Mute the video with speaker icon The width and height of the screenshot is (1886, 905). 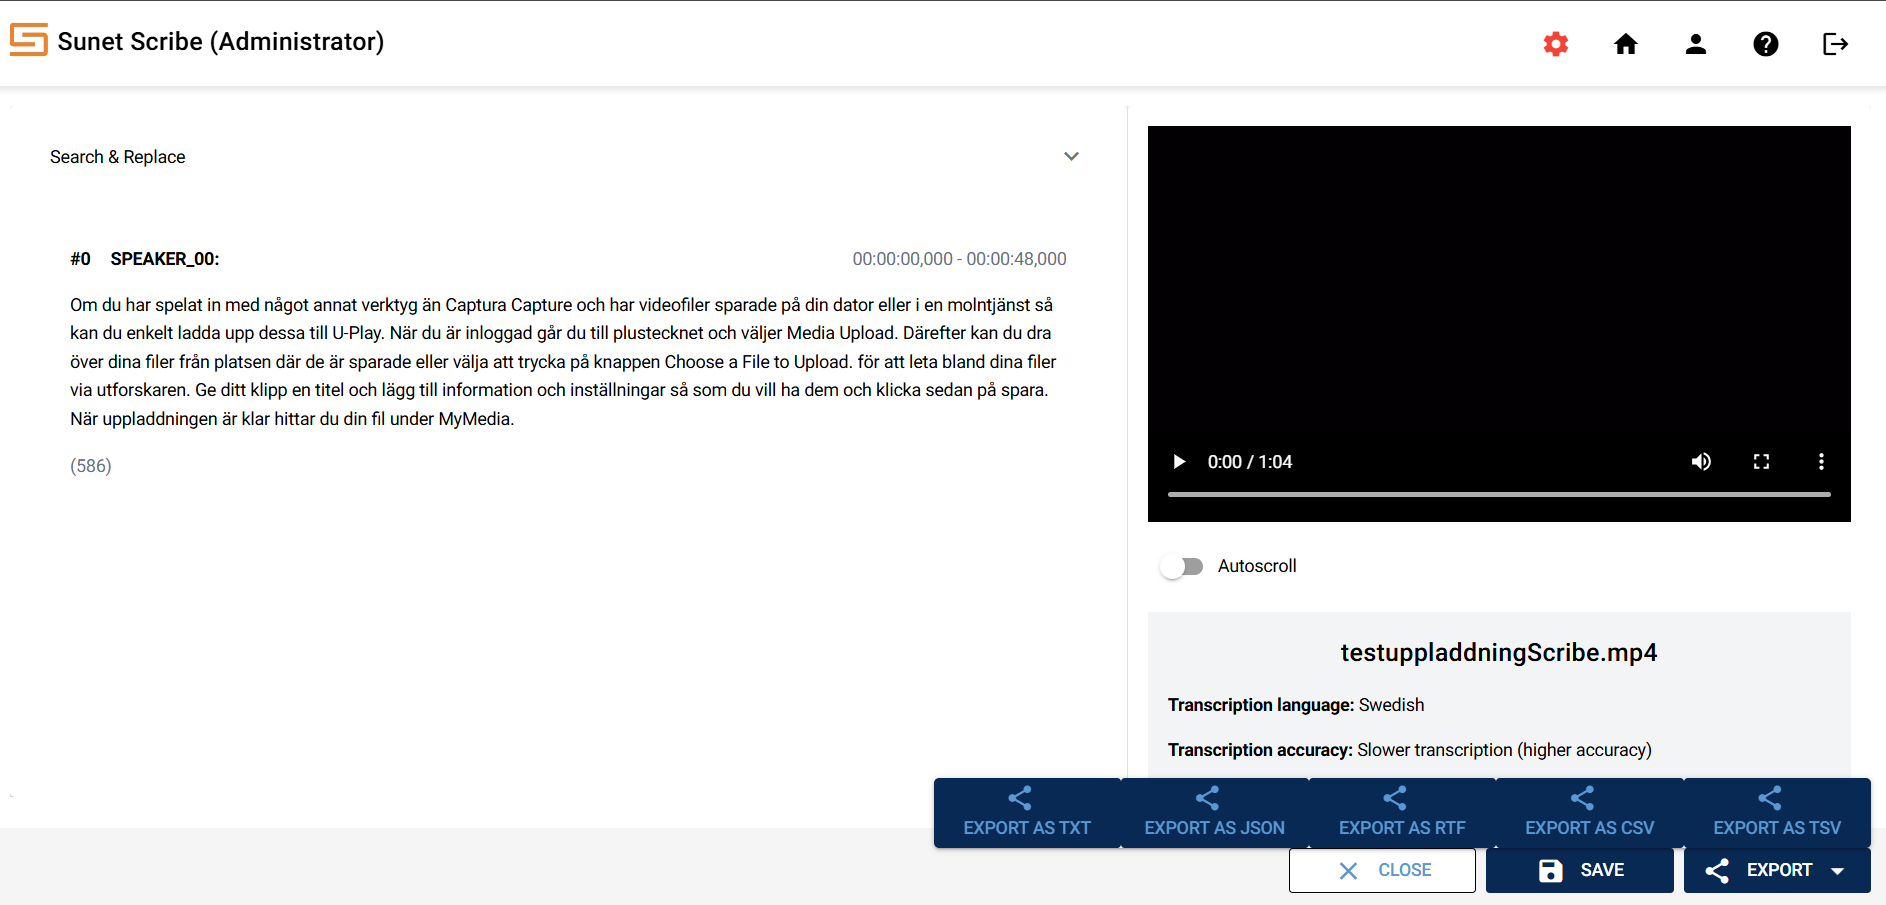1700,461
